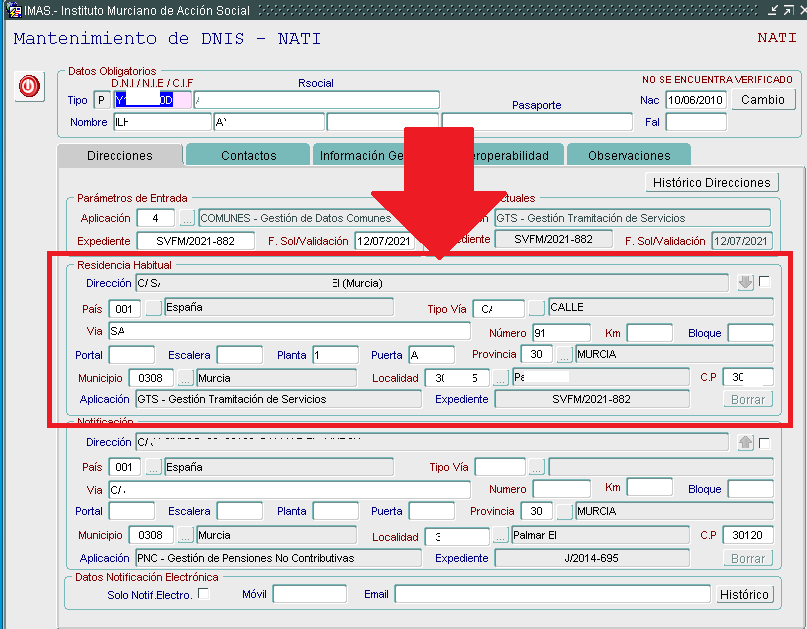Open lookup button next to Aplicación 4
Screen dimensions: 807x629
point(187,218)
